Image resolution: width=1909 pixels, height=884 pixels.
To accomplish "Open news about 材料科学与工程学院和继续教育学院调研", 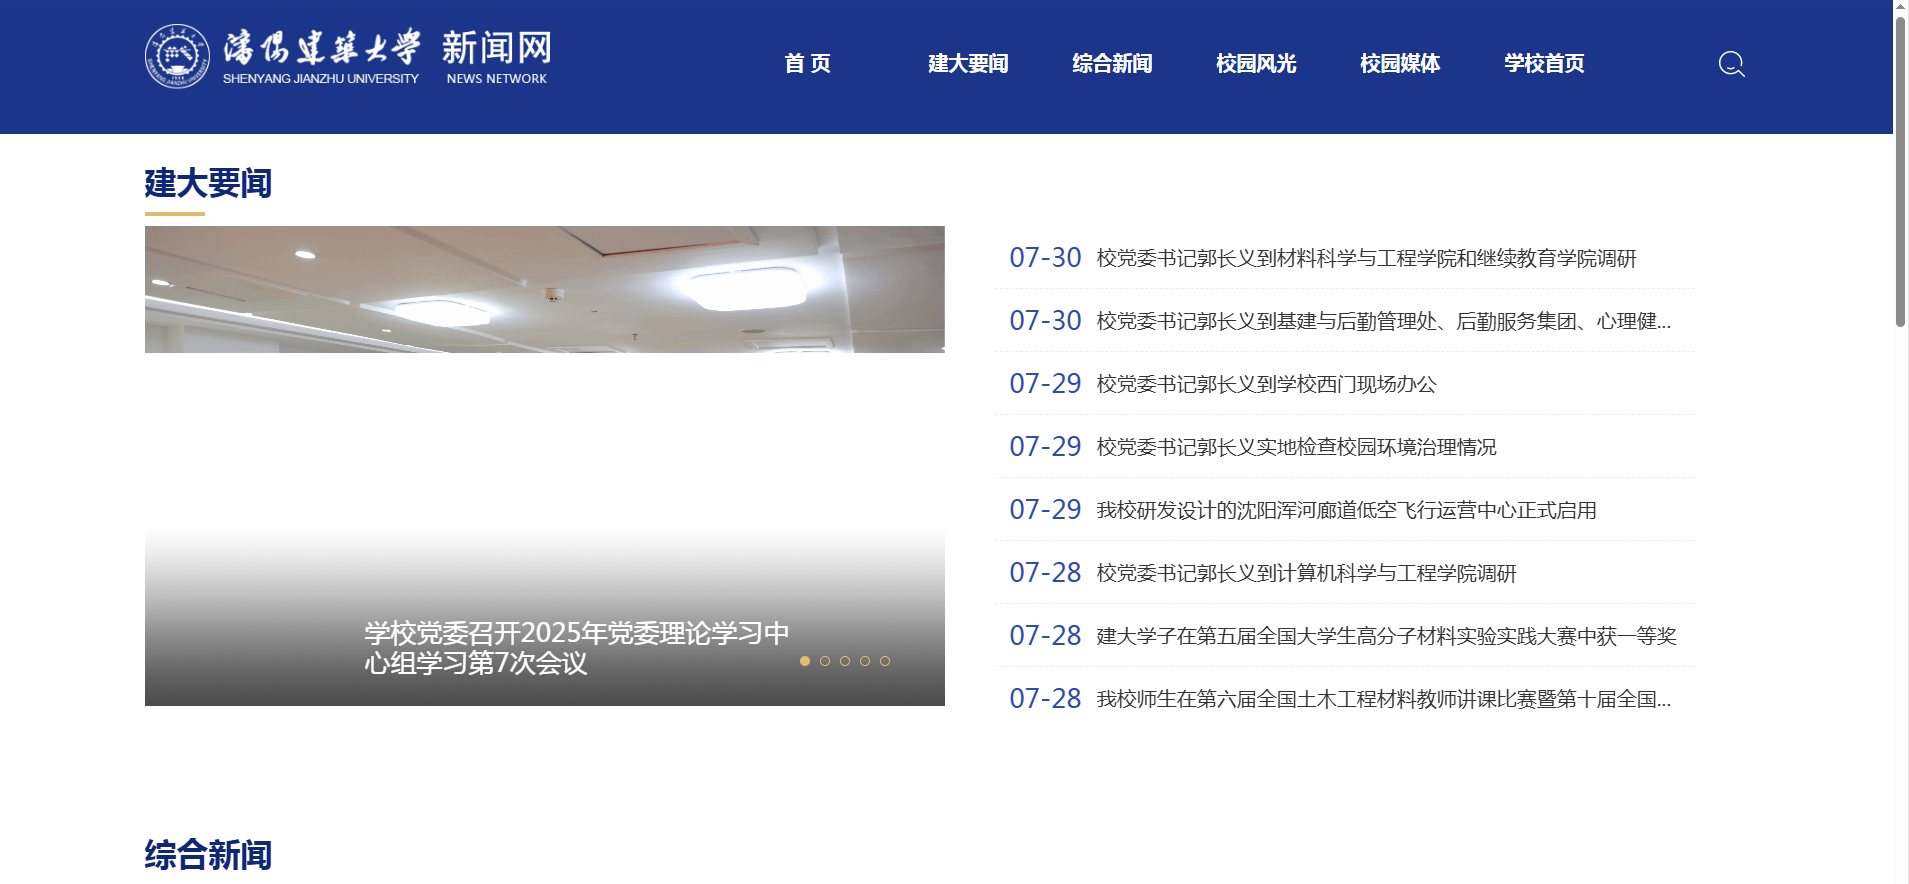I will 1366,259.
